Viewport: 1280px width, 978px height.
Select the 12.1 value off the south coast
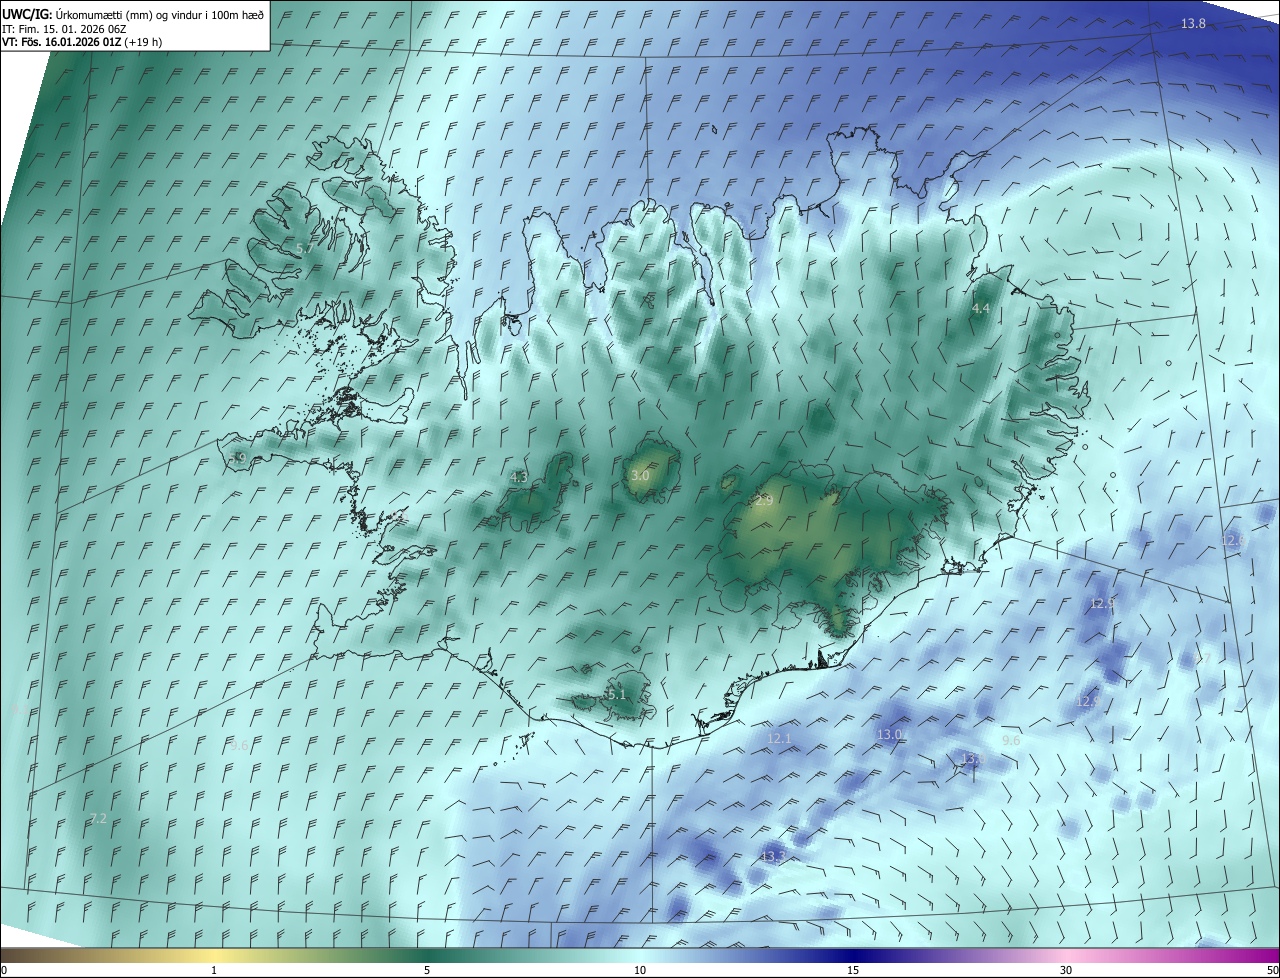coord(779,739)
